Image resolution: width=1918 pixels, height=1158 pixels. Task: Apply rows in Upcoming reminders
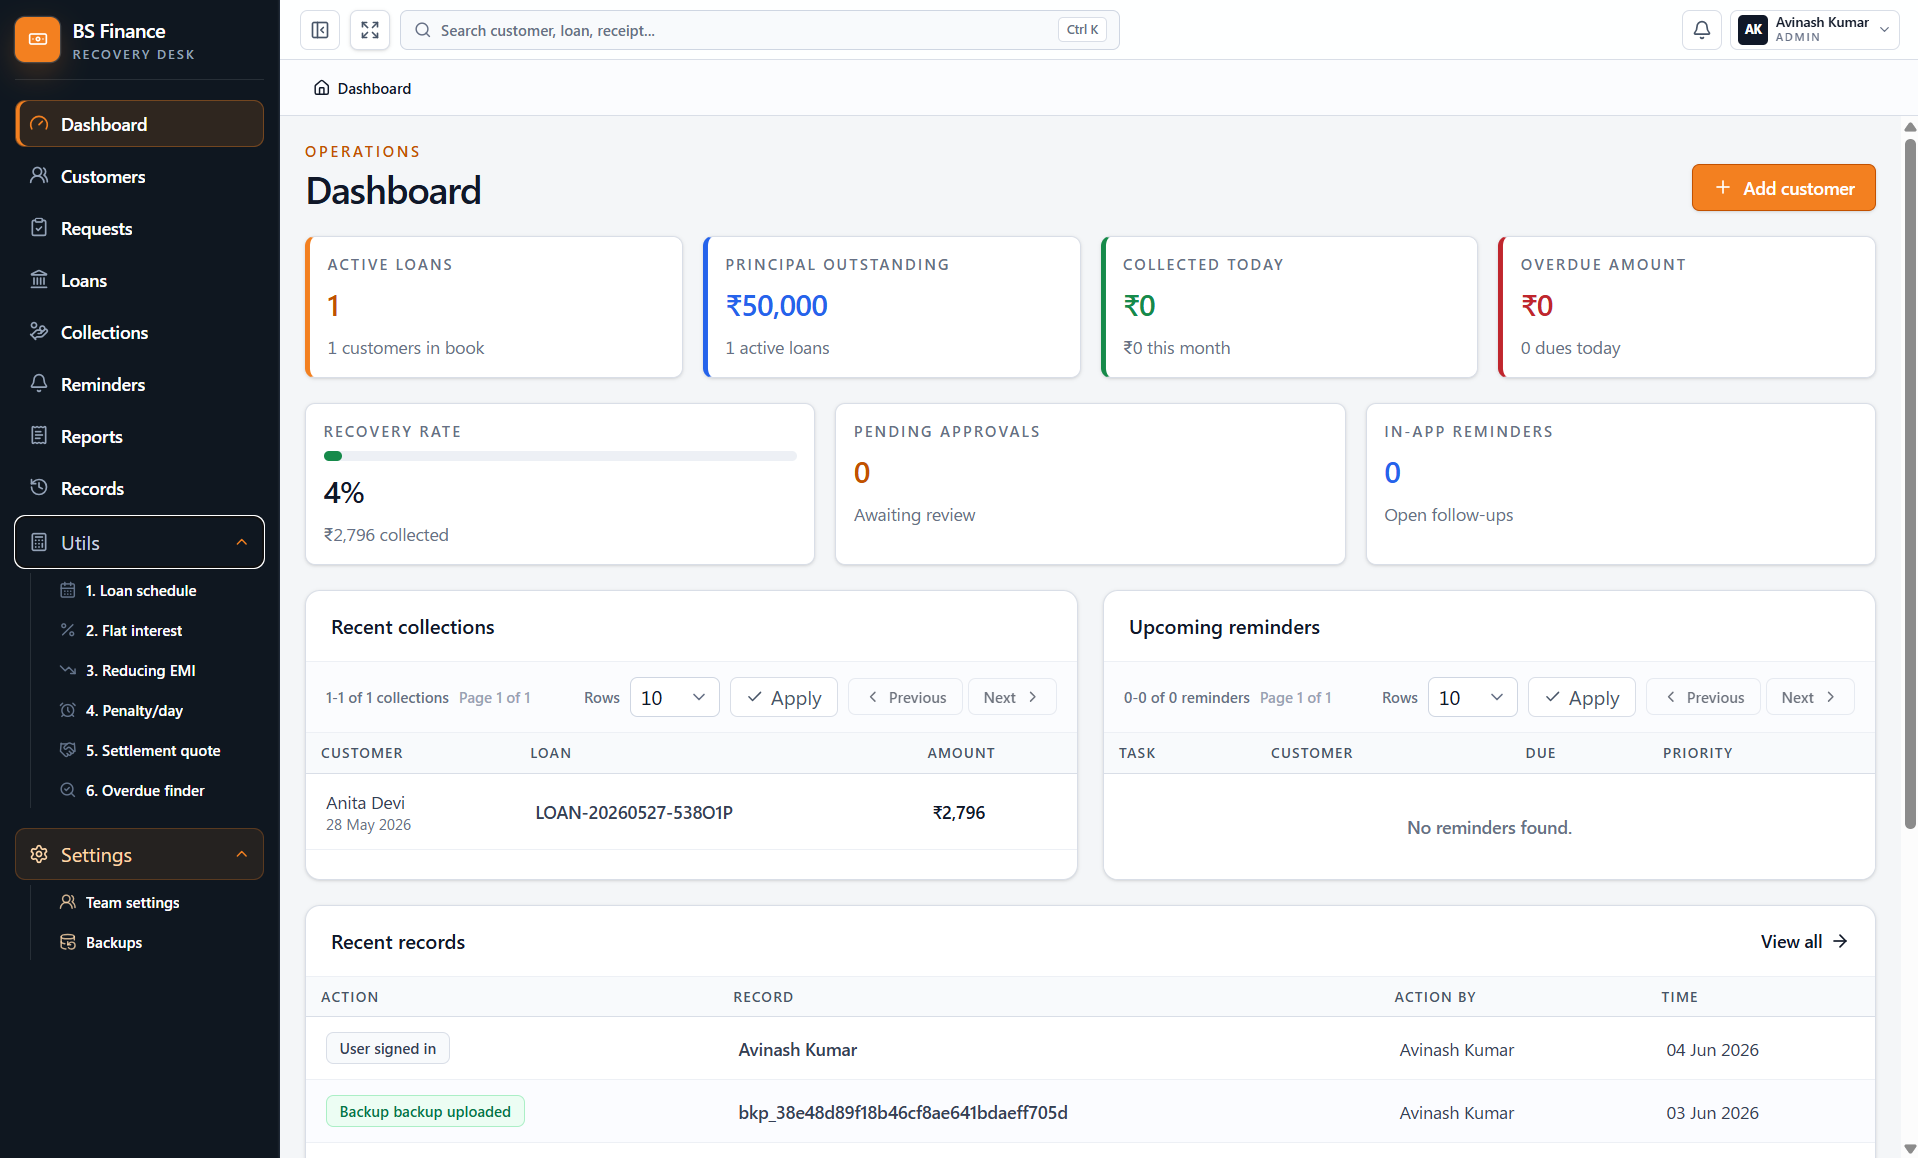(1582, 697)
